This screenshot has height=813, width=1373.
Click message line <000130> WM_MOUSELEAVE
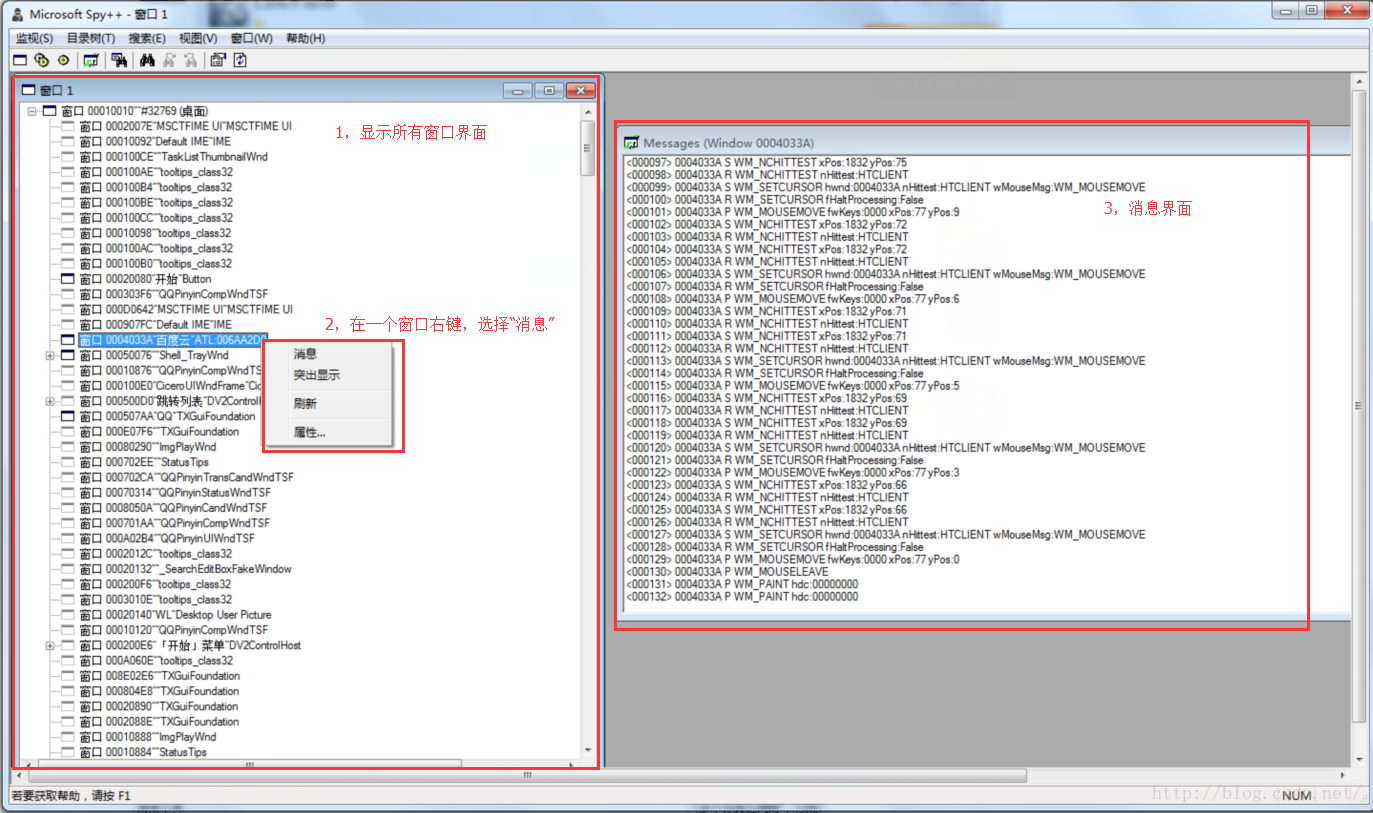coord(727,572)
